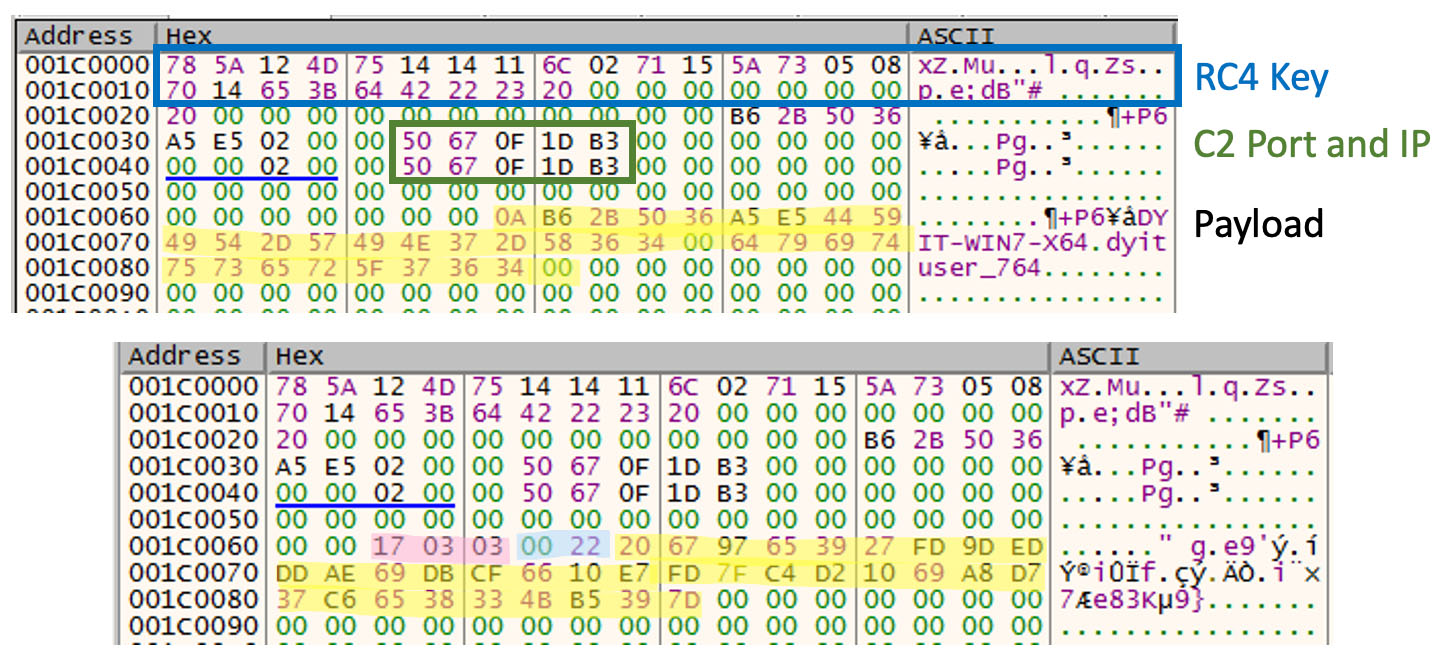Click underlined bytes 00 00 02 00 in top panel
The image size is (1444, 650).
point(252,166)
